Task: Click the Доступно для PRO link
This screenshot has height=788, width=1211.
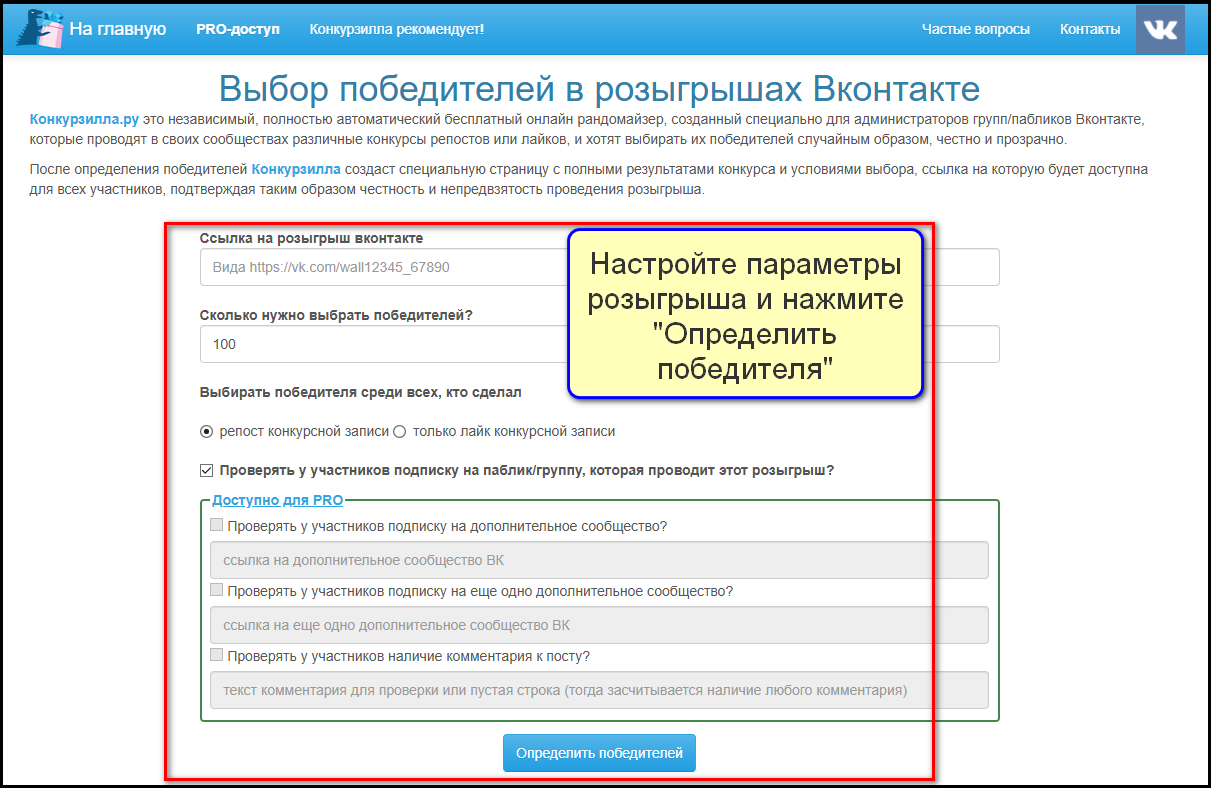Action: [277, 500]
